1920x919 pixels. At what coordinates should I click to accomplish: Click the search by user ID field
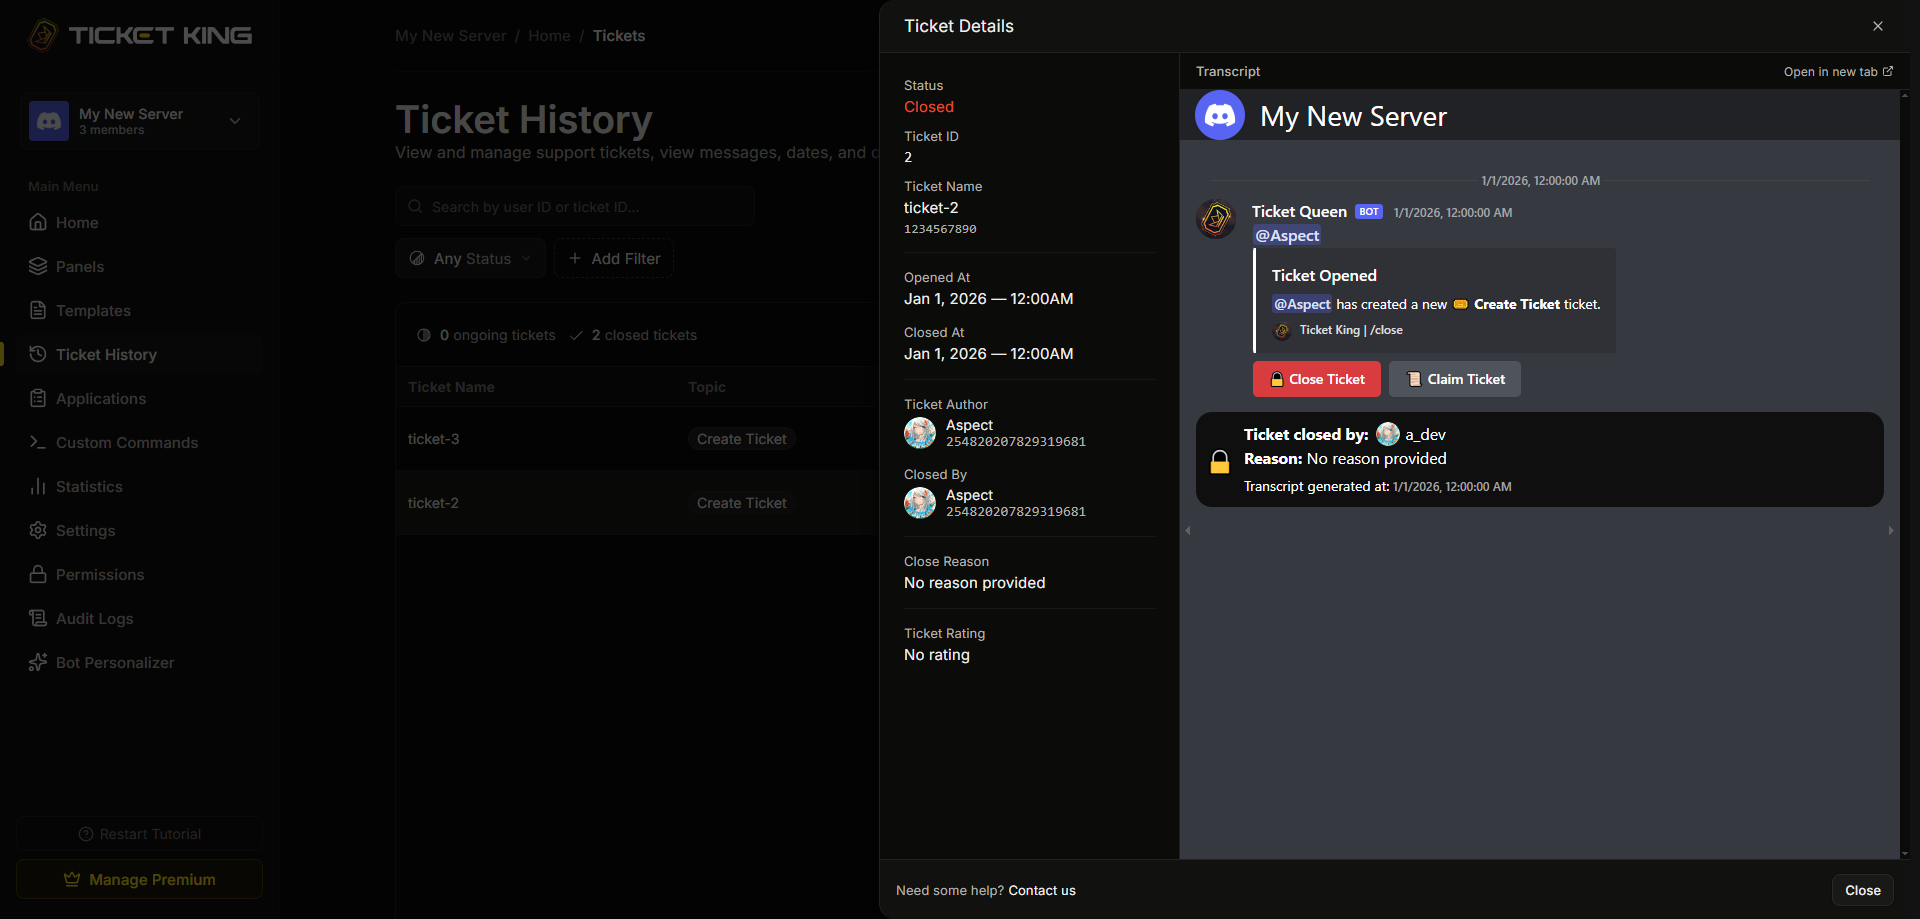point(575,207)
